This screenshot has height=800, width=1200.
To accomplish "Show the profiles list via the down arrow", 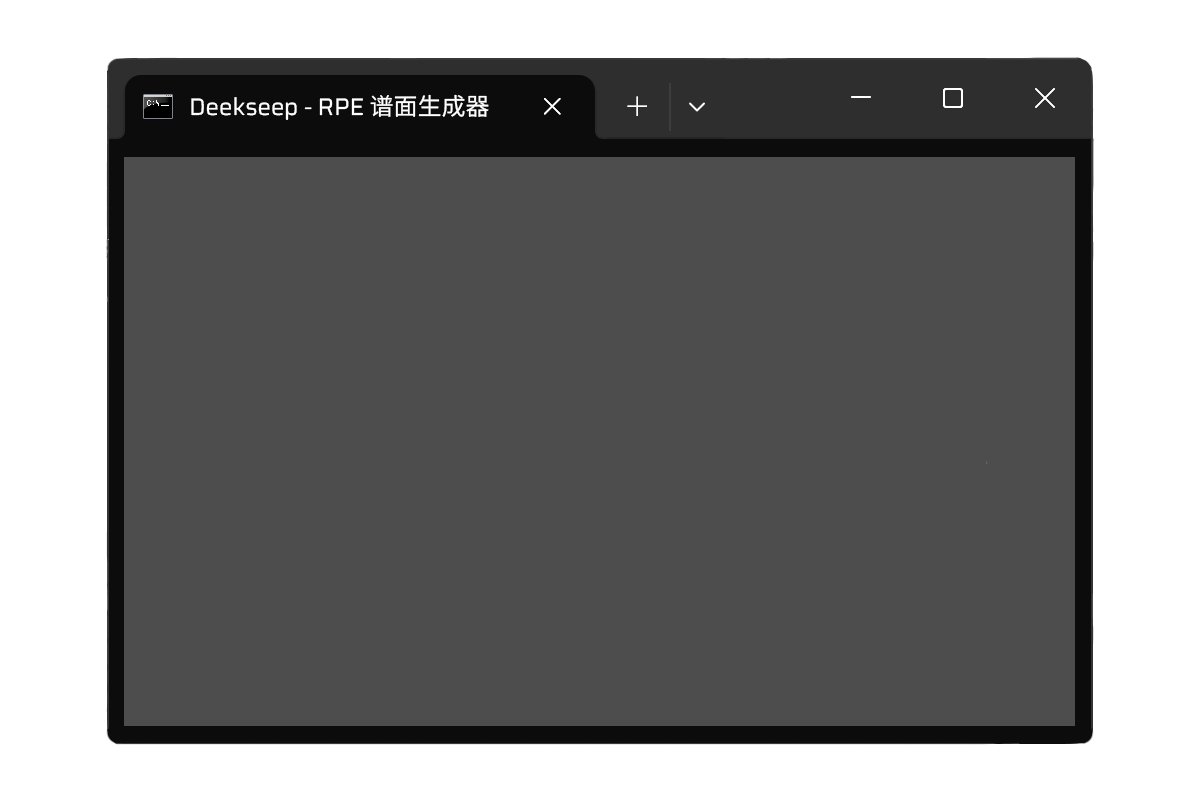I will (697, 107).
